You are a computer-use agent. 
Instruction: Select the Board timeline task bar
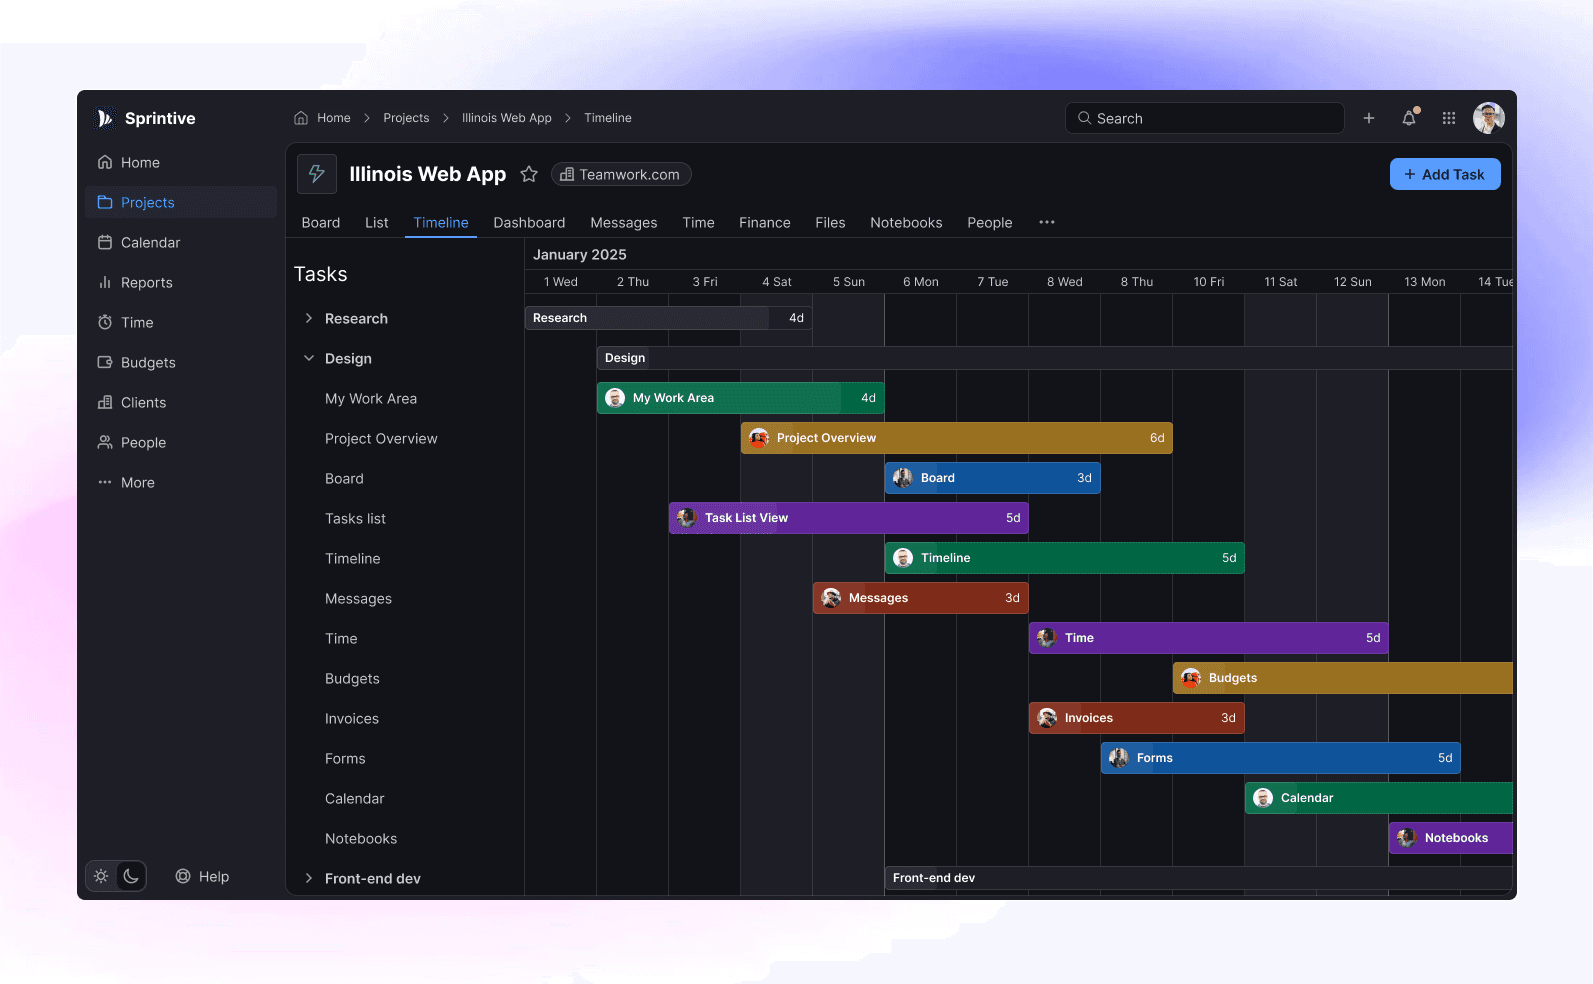(x=993, y=478)
